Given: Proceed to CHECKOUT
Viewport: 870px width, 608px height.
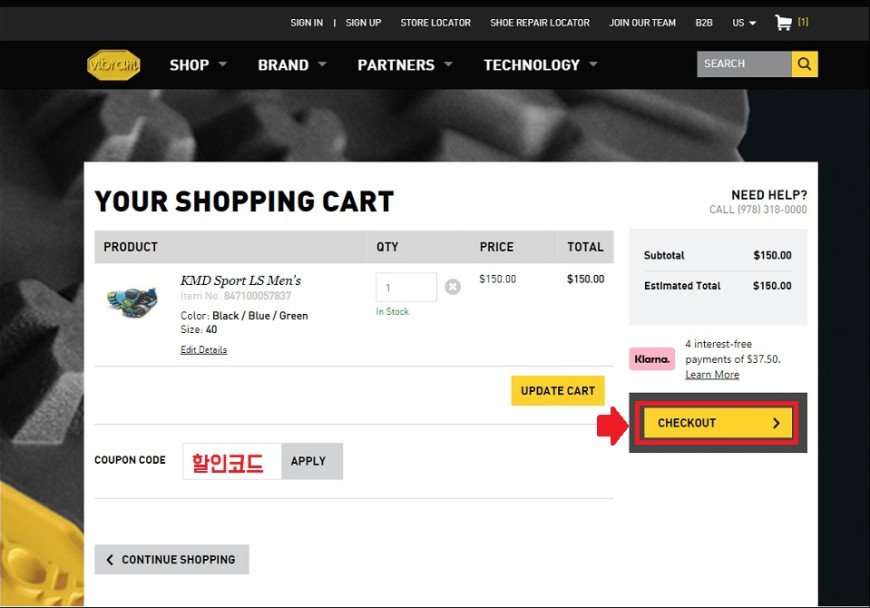Looking at the screenshot, I should [x=718, y=423].
